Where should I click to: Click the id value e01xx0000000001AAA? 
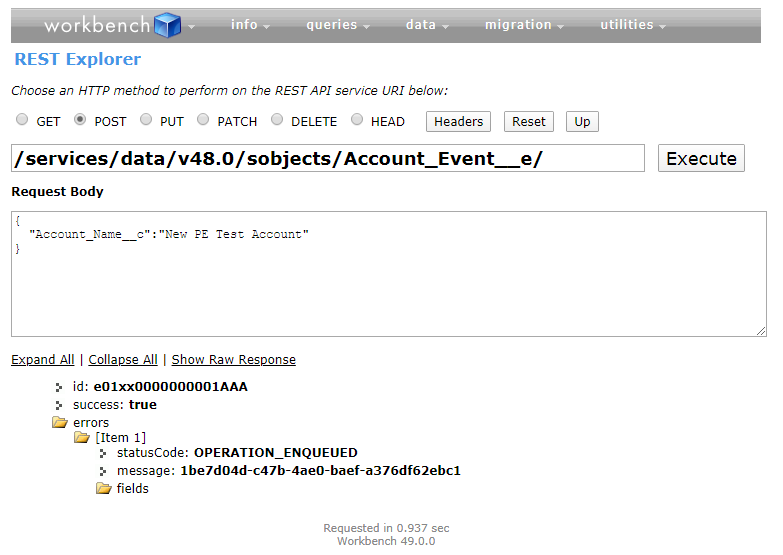pos(170,387)
